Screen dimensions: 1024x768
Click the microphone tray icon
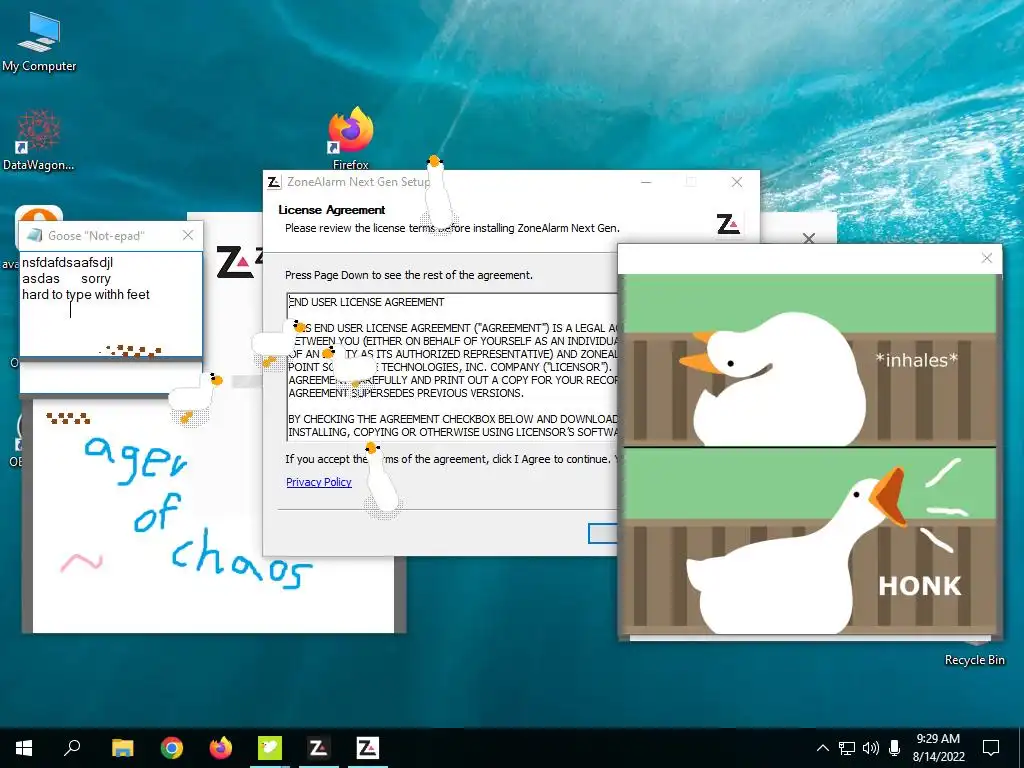coord(895,748)
